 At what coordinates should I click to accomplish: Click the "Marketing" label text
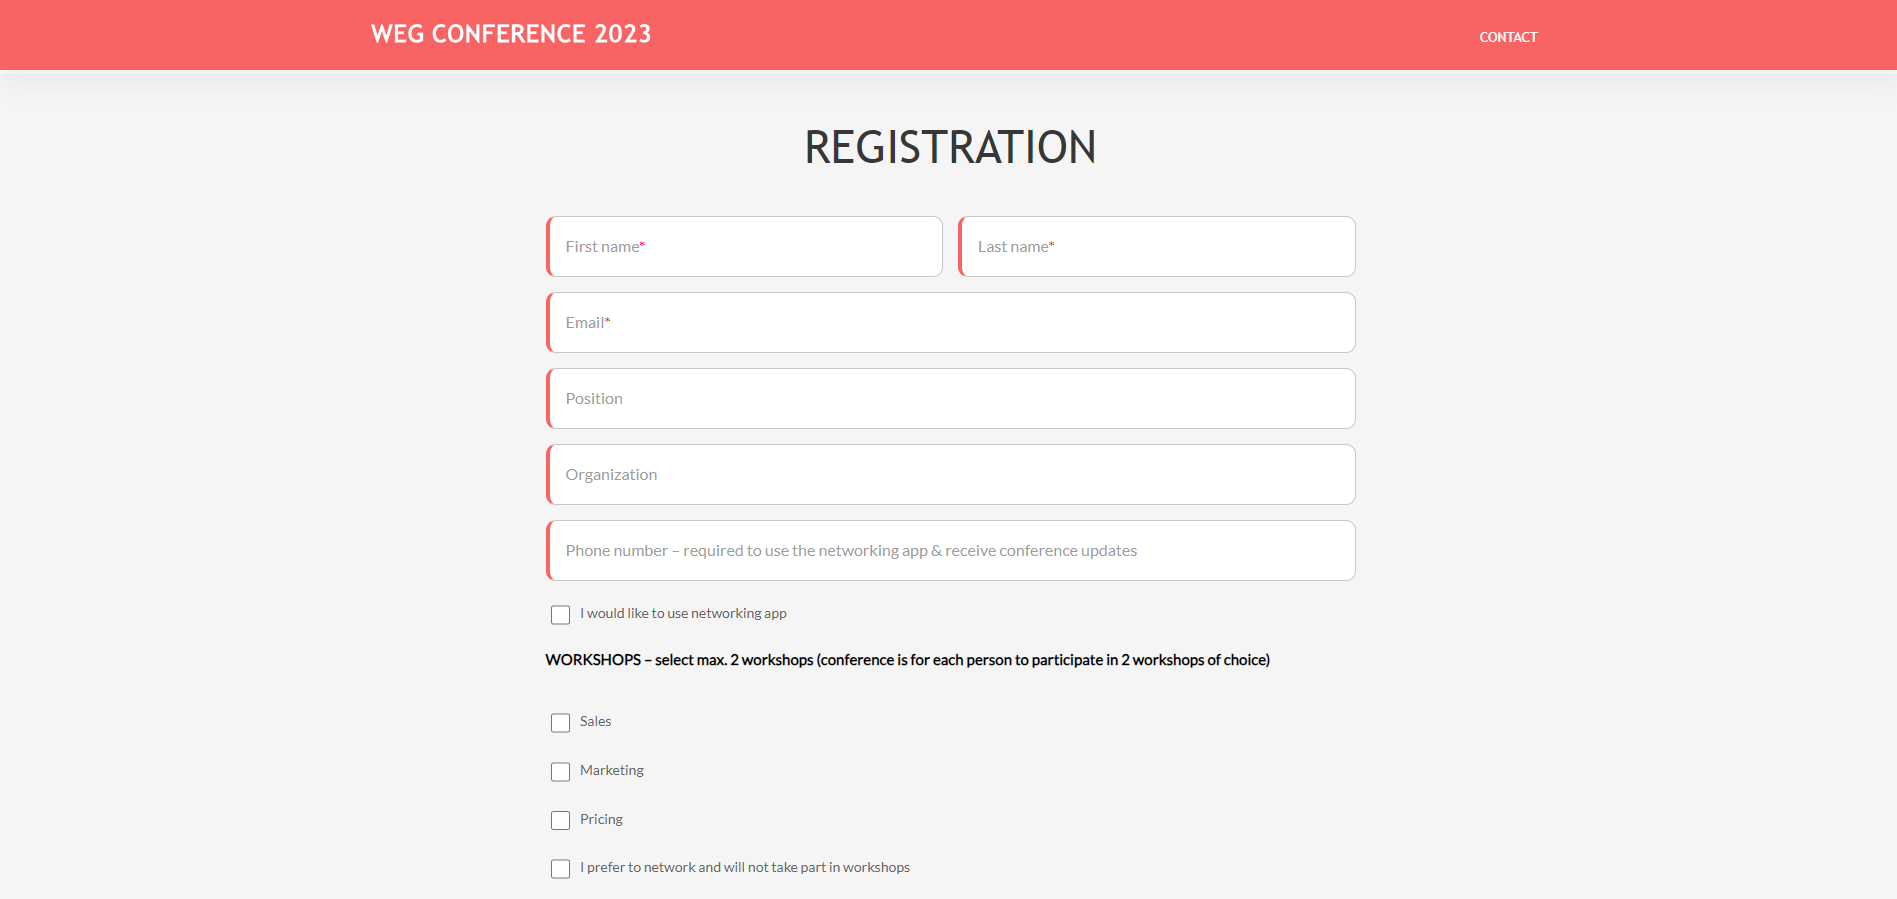click(611, 770)
